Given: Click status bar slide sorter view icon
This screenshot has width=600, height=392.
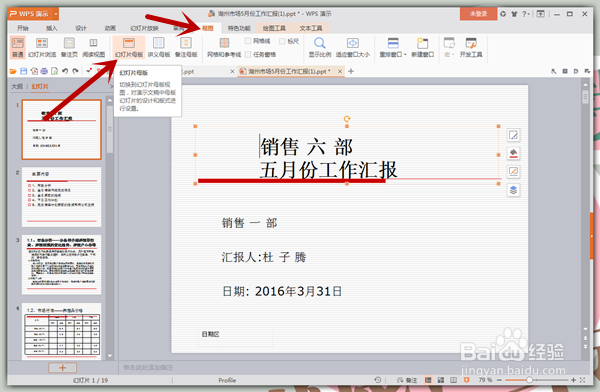Looking at the screenshot, I should (x=441, y=380).
